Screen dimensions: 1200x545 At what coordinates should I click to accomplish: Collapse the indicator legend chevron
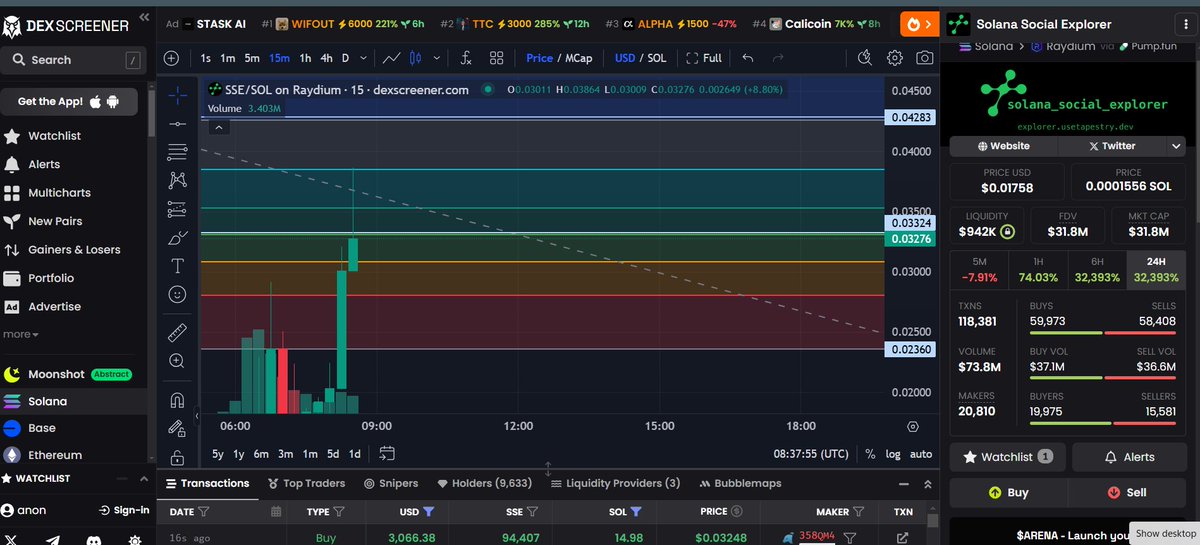(x=220, y=127)
